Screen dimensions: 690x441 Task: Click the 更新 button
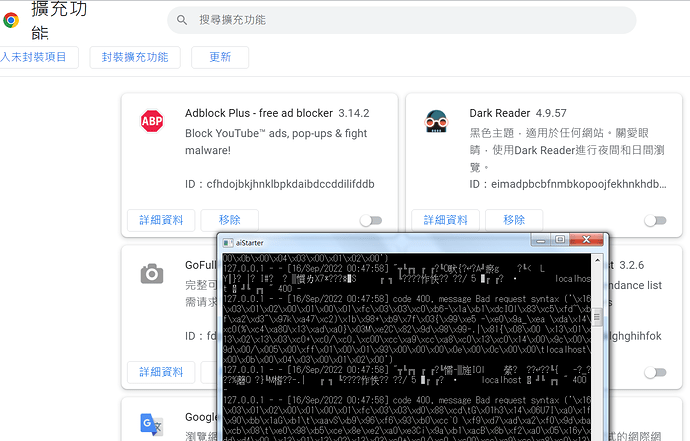220,57
